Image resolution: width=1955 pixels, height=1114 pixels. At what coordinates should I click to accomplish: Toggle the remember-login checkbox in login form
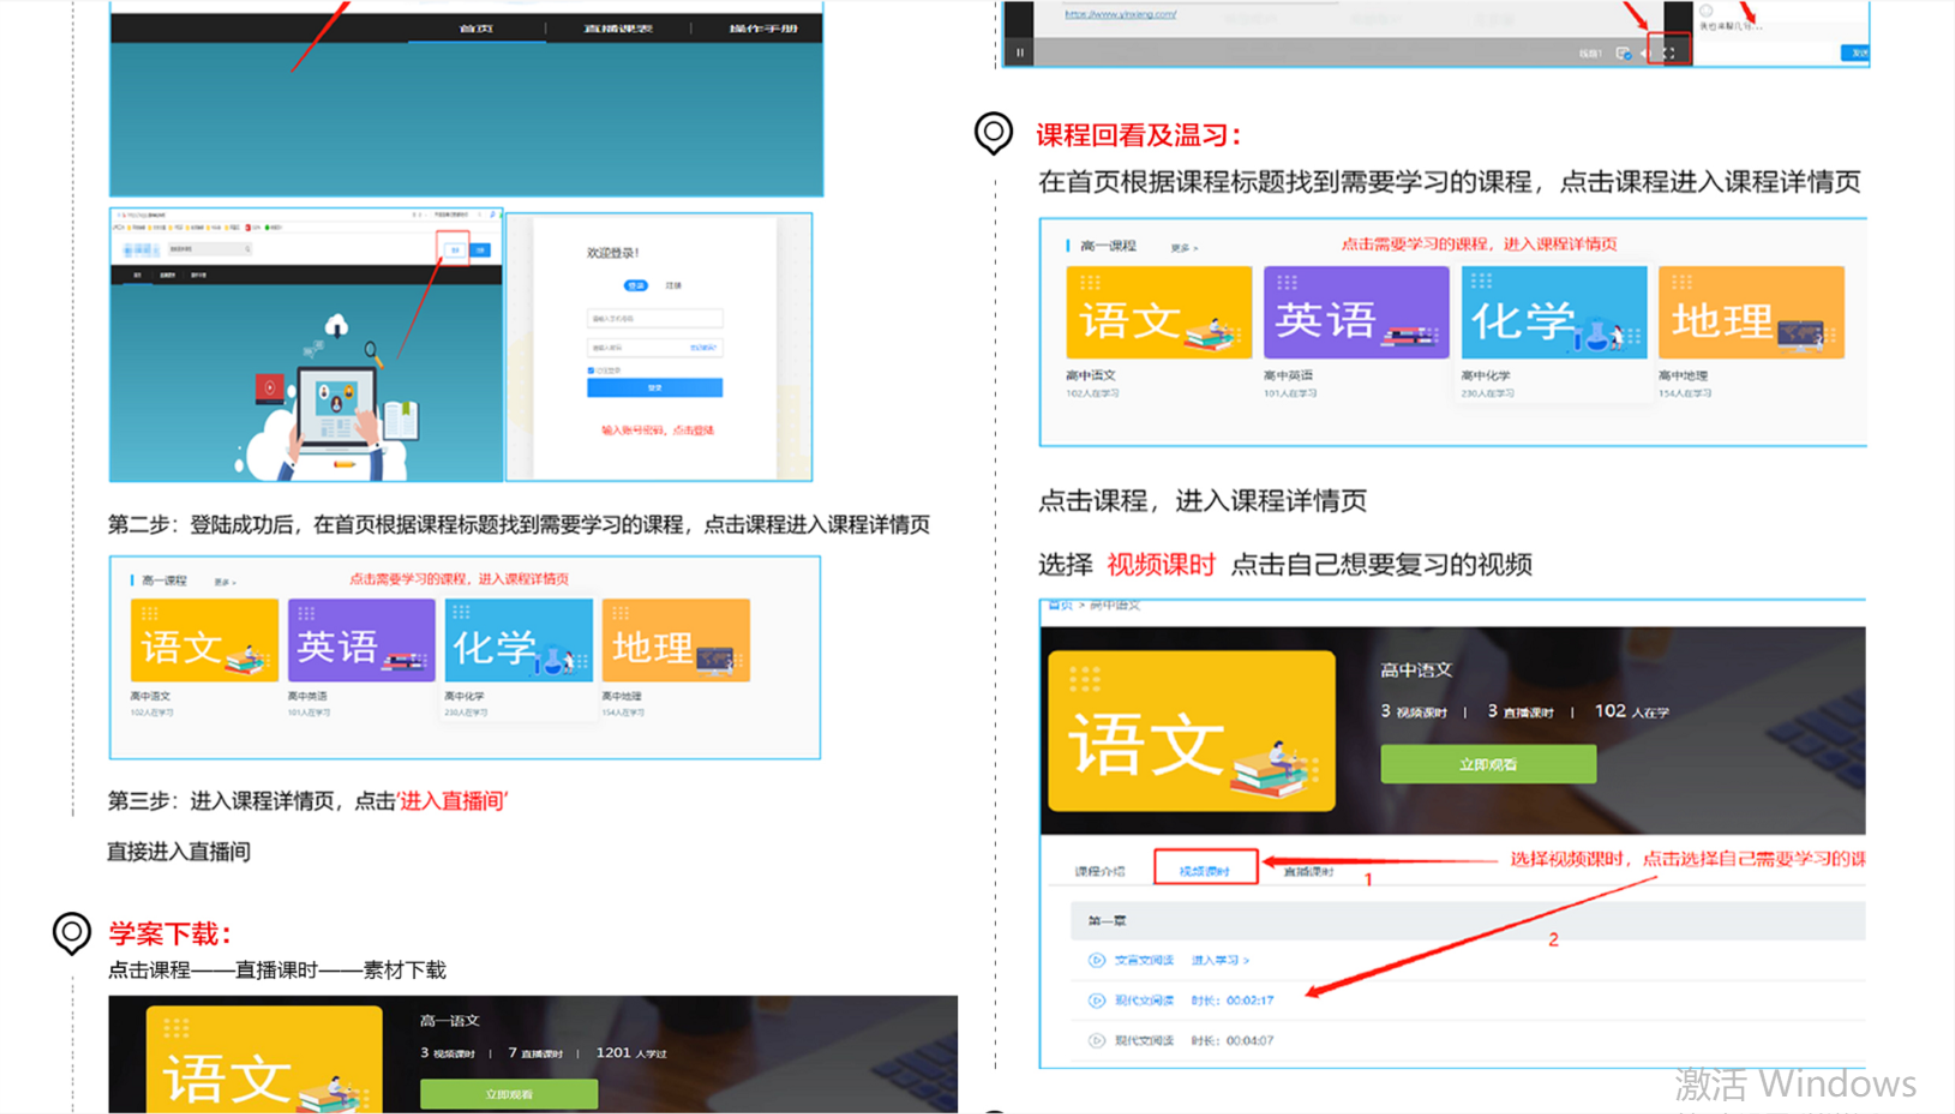pos(591,370)
